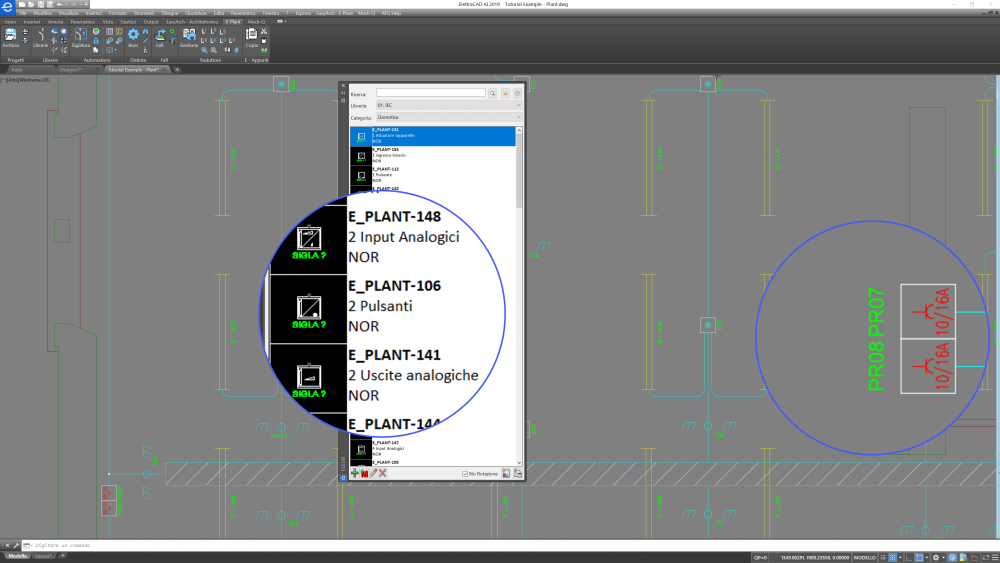The image size is (1000, 563).
Task: Toggle snap mode in status bar
Action: click(x=893, y=557)
